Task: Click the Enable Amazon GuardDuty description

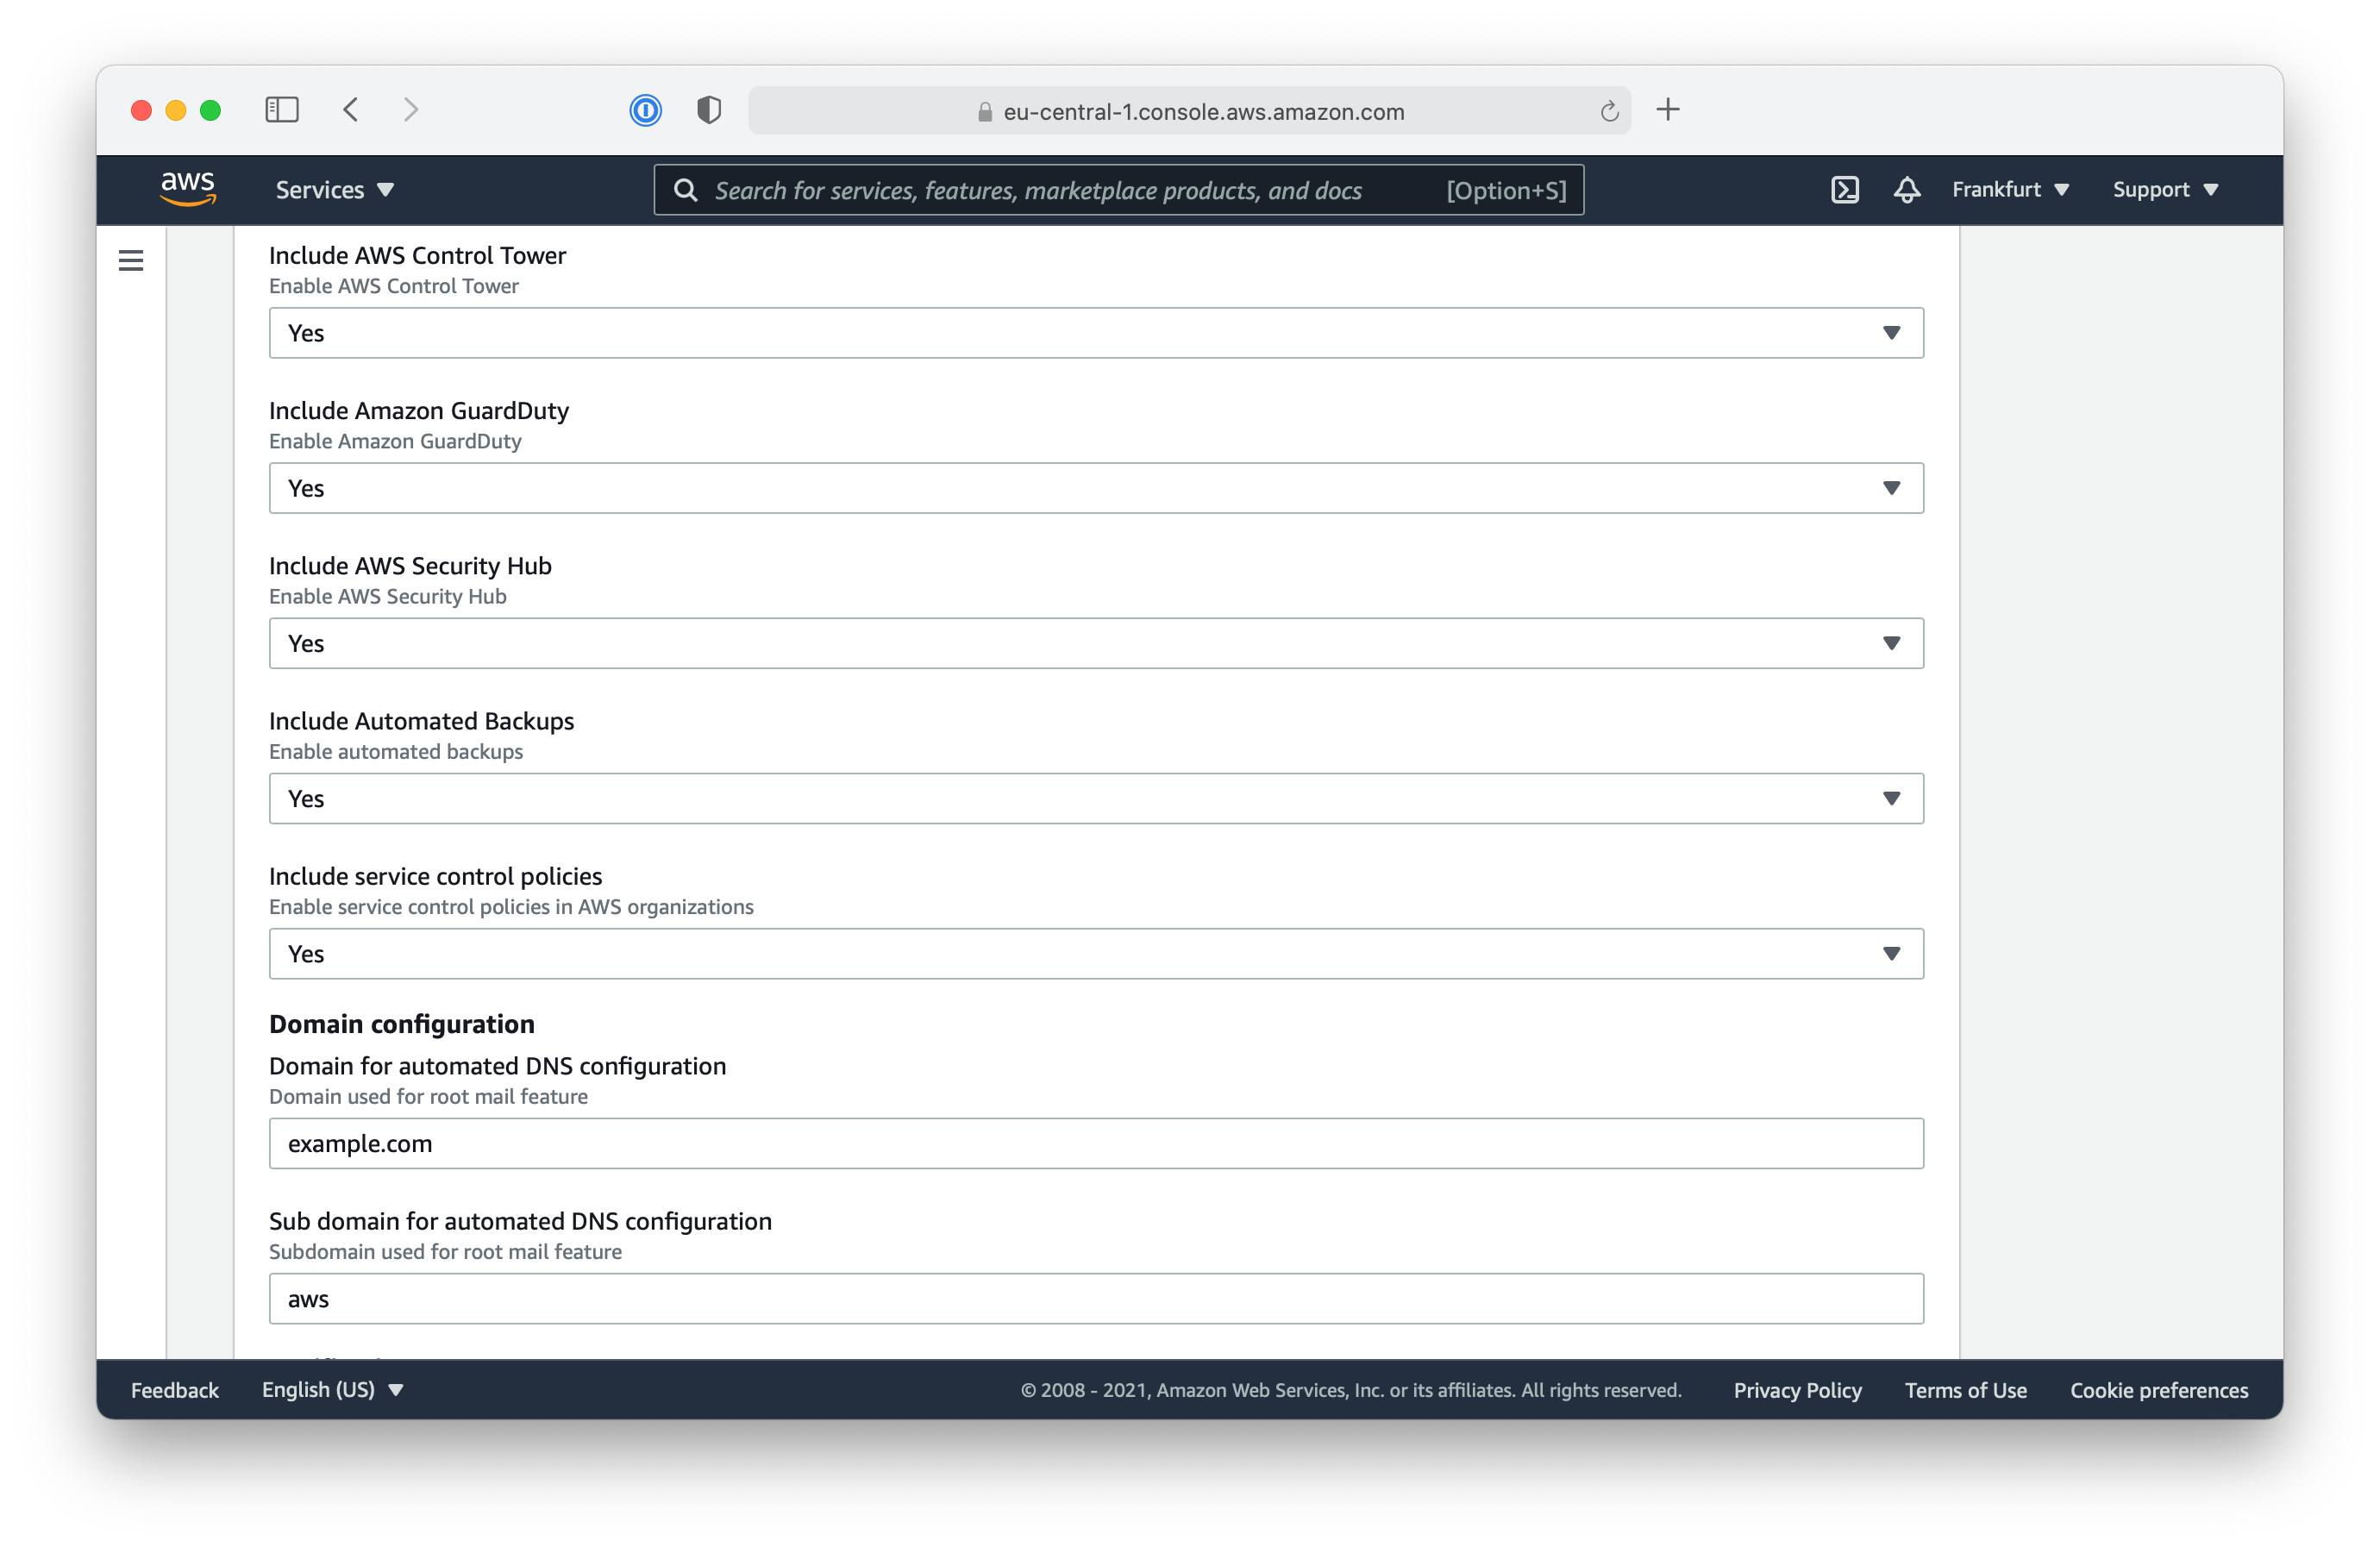Action: click(395, 441)
